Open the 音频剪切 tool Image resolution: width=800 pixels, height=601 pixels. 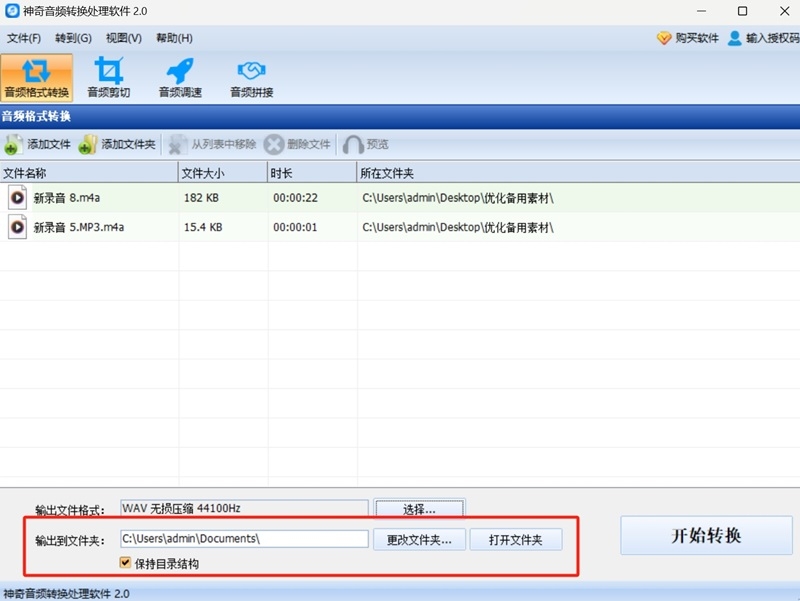coord(109,78)
